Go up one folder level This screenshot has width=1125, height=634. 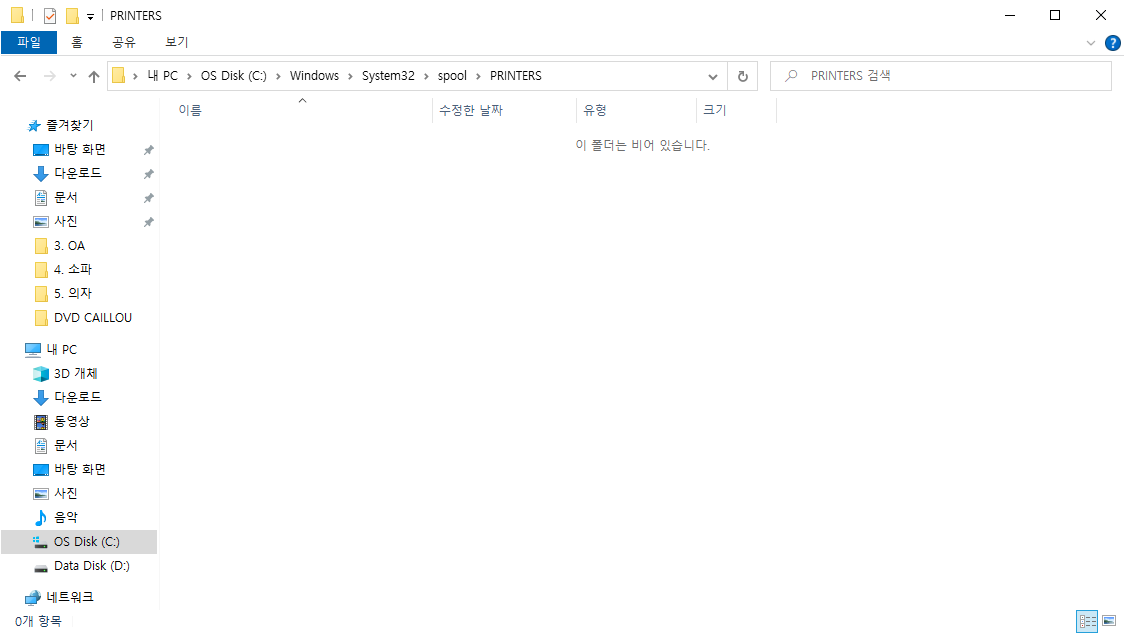click(x=94, y=76)
